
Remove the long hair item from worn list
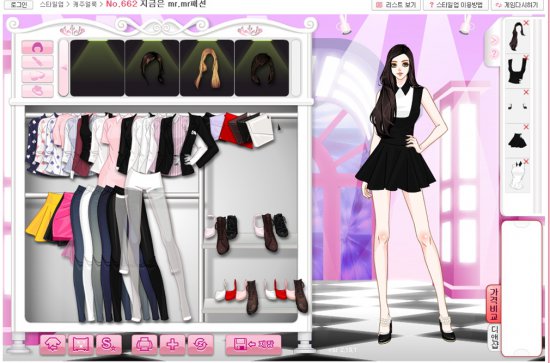[526, 23]
